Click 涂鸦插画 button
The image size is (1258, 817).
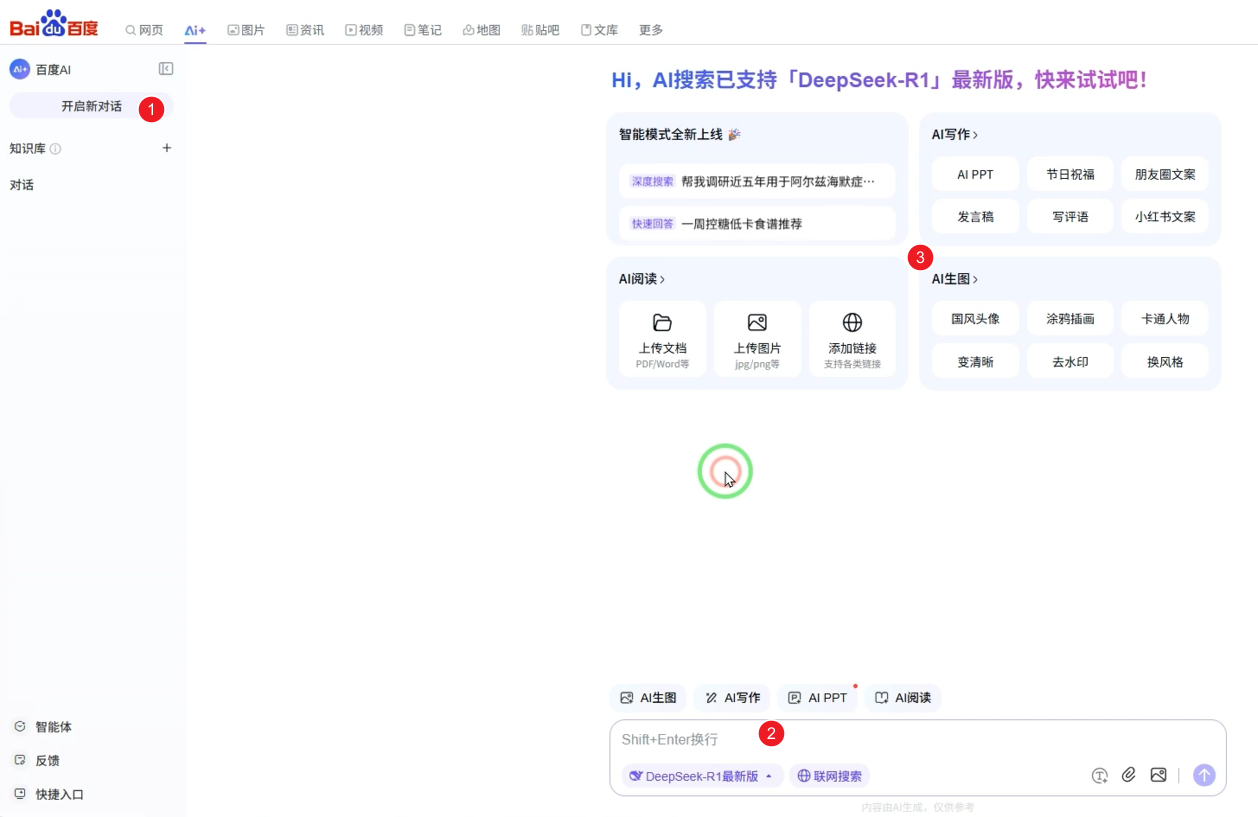pos(1070,319)
